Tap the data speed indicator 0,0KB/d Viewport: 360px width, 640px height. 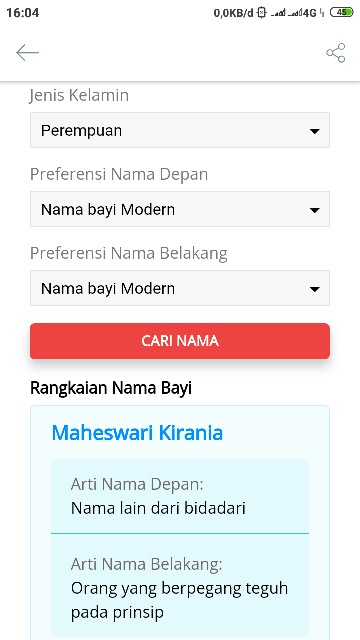click(x=233, y=13)
